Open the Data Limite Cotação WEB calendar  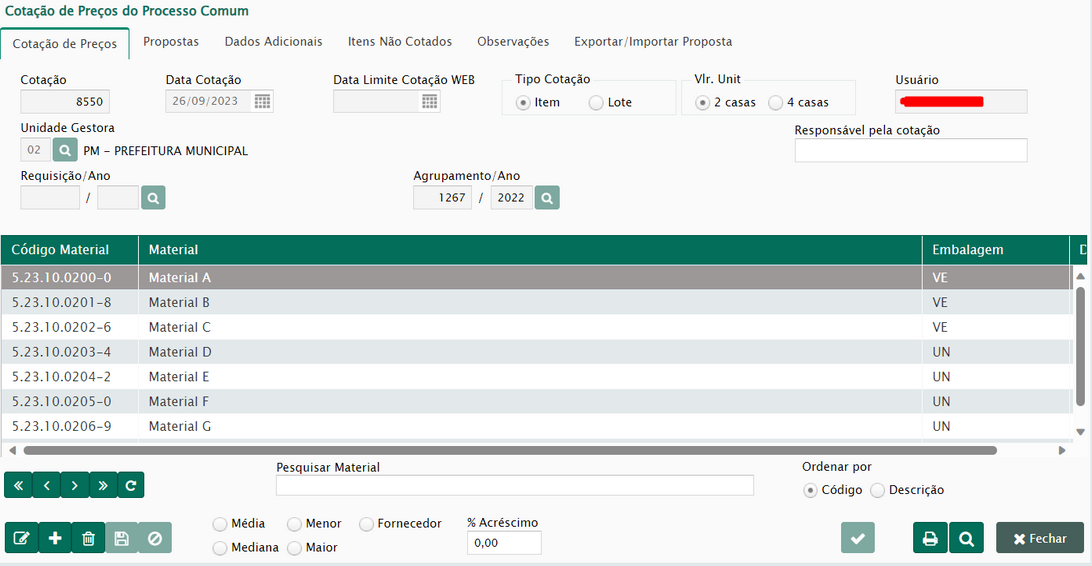click(x=429, y=101)
